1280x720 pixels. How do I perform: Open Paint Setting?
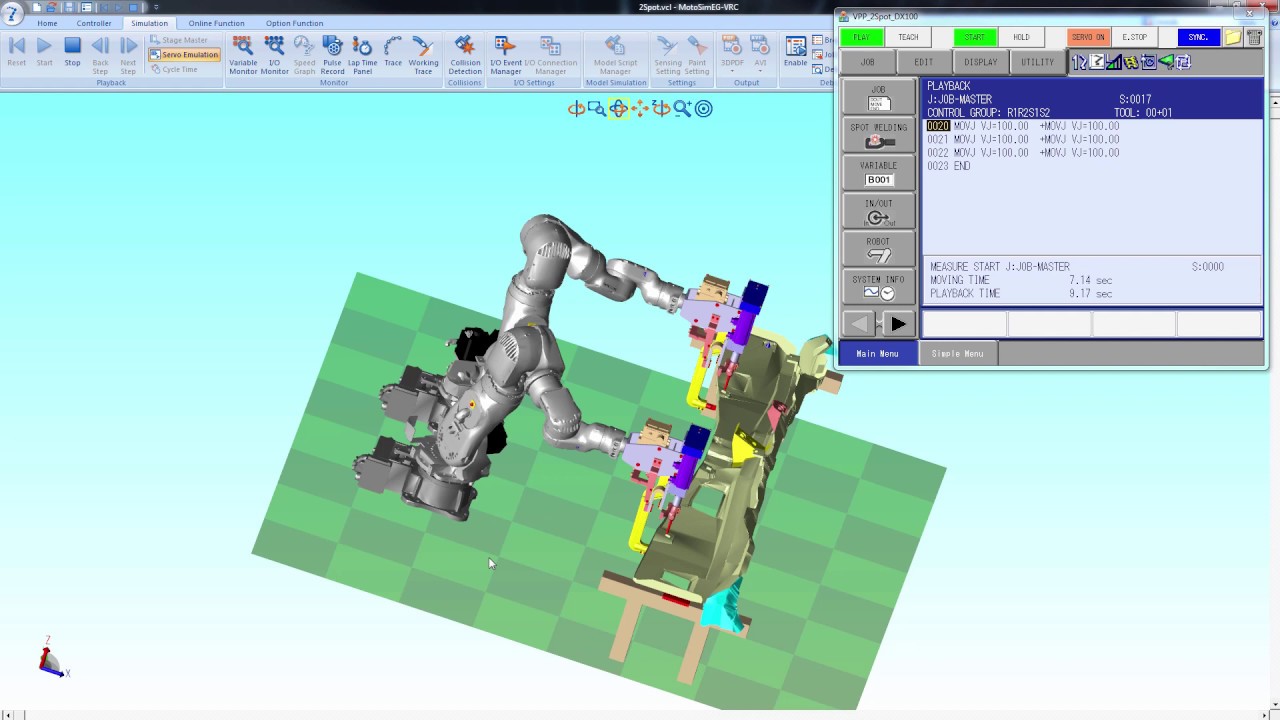pyautogui.click(x=697, y=55)
